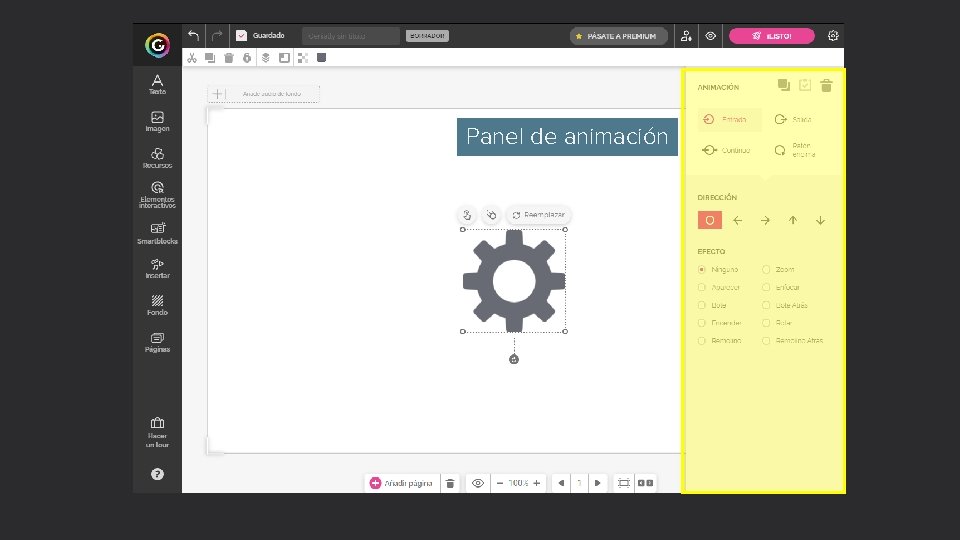Open the fill color swatch in toolbar
The width and height of the screenshot is (960, 540).
coord(321,58)
